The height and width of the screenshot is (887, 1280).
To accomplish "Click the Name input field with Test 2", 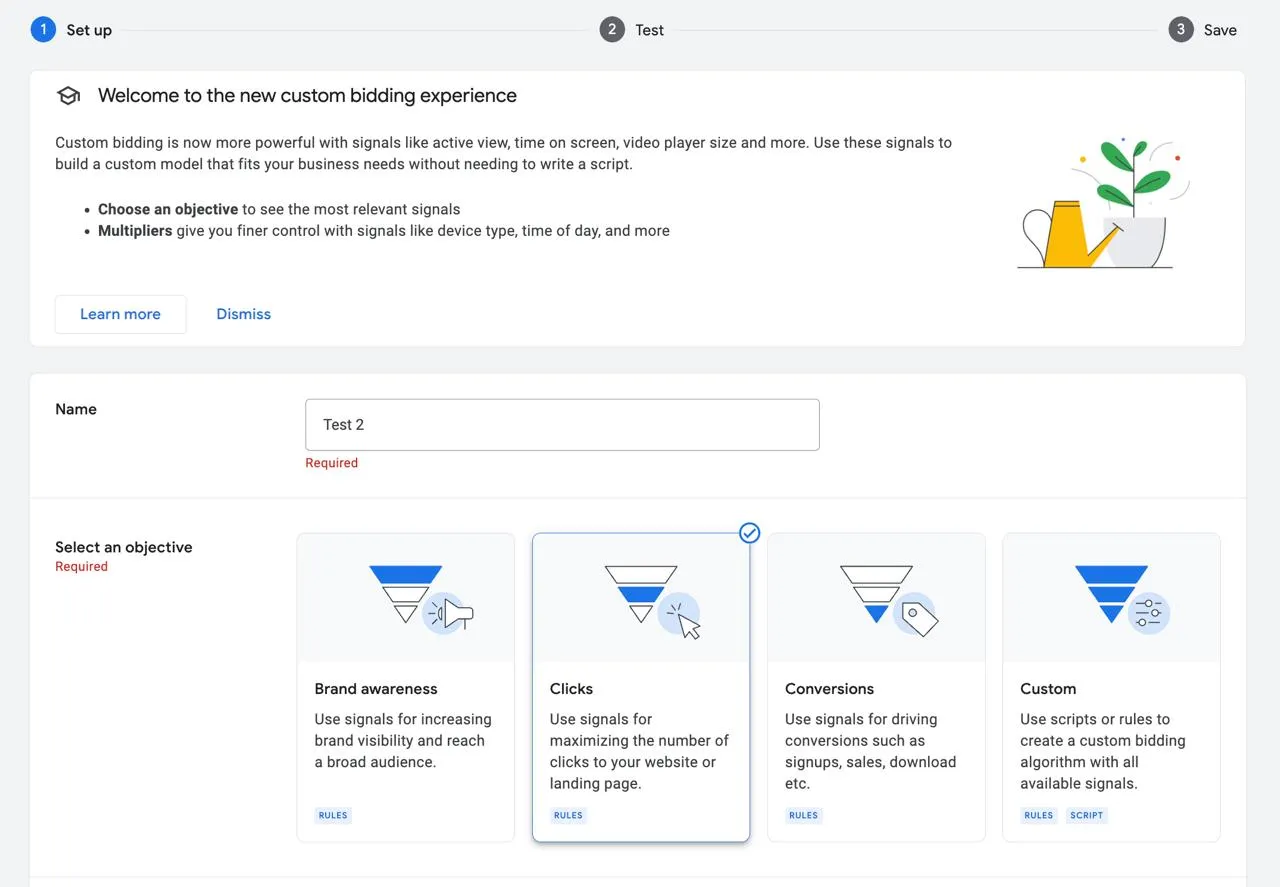I will tap(562, 425).
